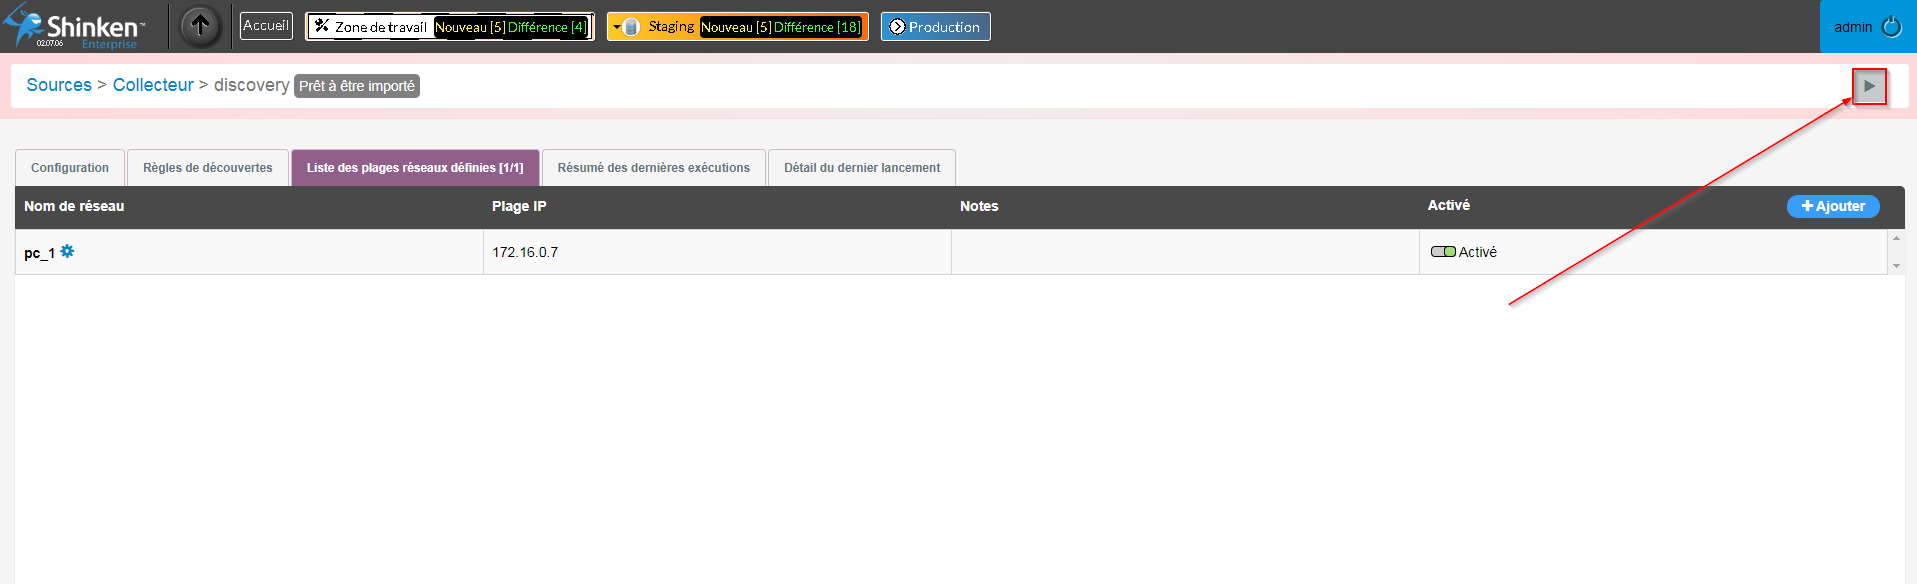
Task: Click the round up-arrow button
Action: [200, 26]
